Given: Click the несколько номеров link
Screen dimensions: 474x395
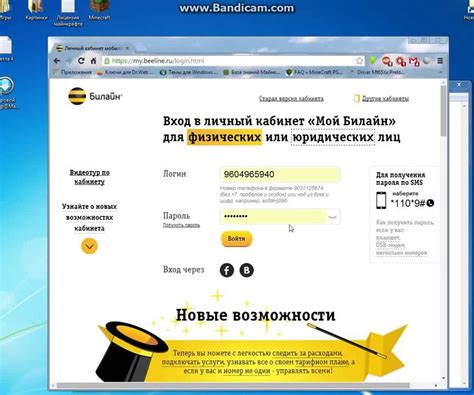Looking at the screenshot, I should click(x=401, y=253).
